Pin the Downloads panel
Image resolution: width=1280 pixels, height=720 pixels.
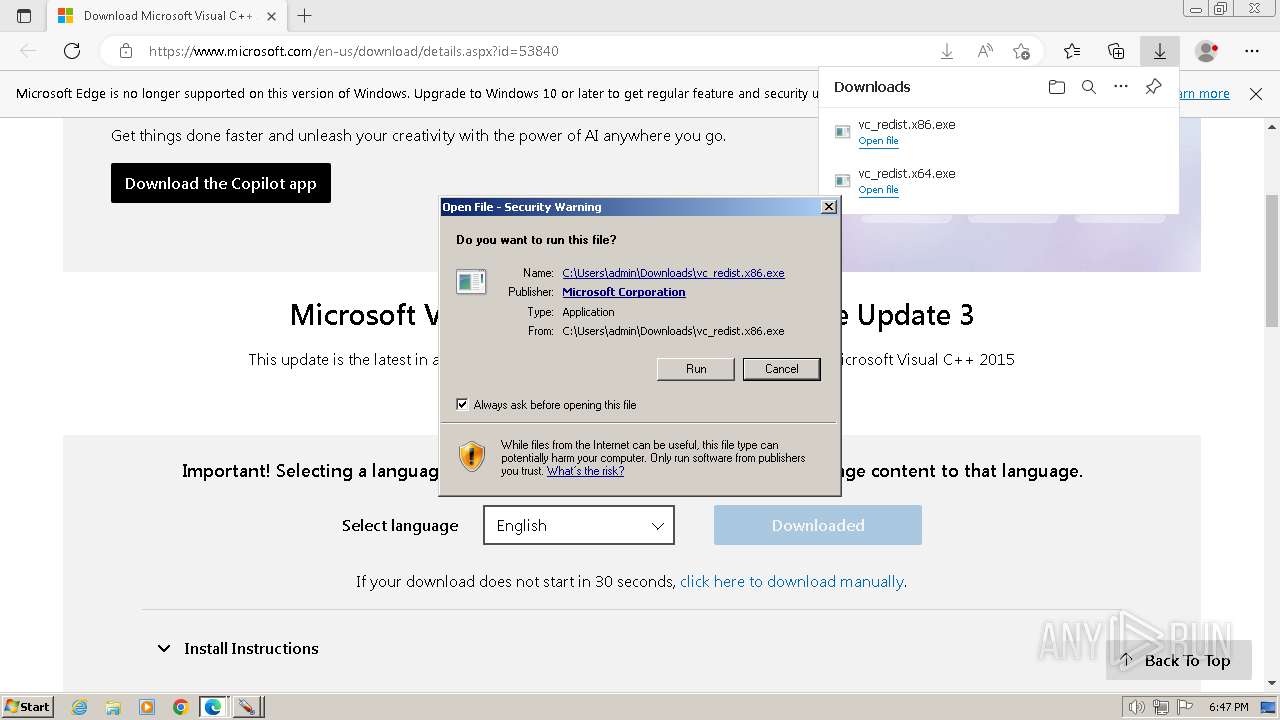click(x=1153, y=87)
